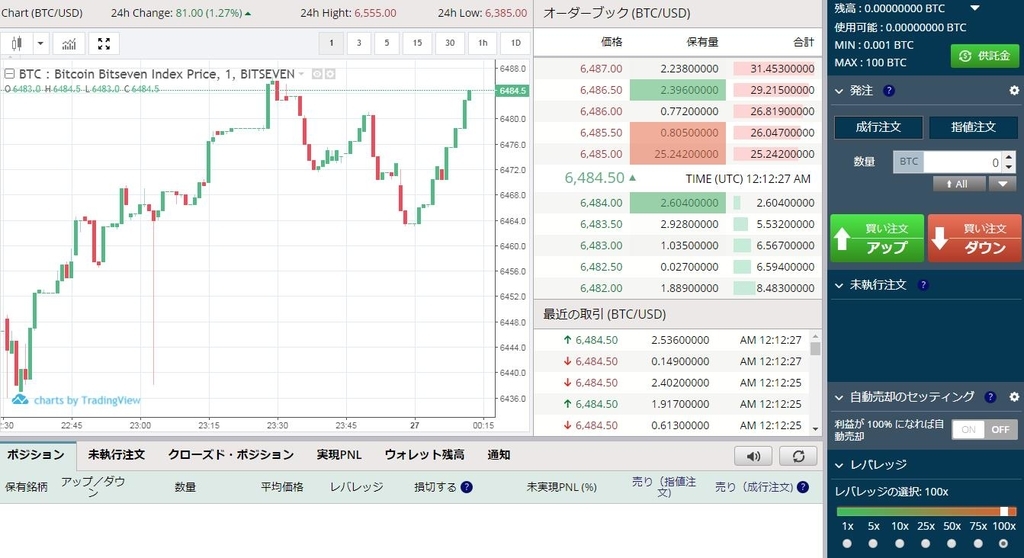Switch to ポジション tab
The height and width of the screenshot is (558, 1024).
36,455
